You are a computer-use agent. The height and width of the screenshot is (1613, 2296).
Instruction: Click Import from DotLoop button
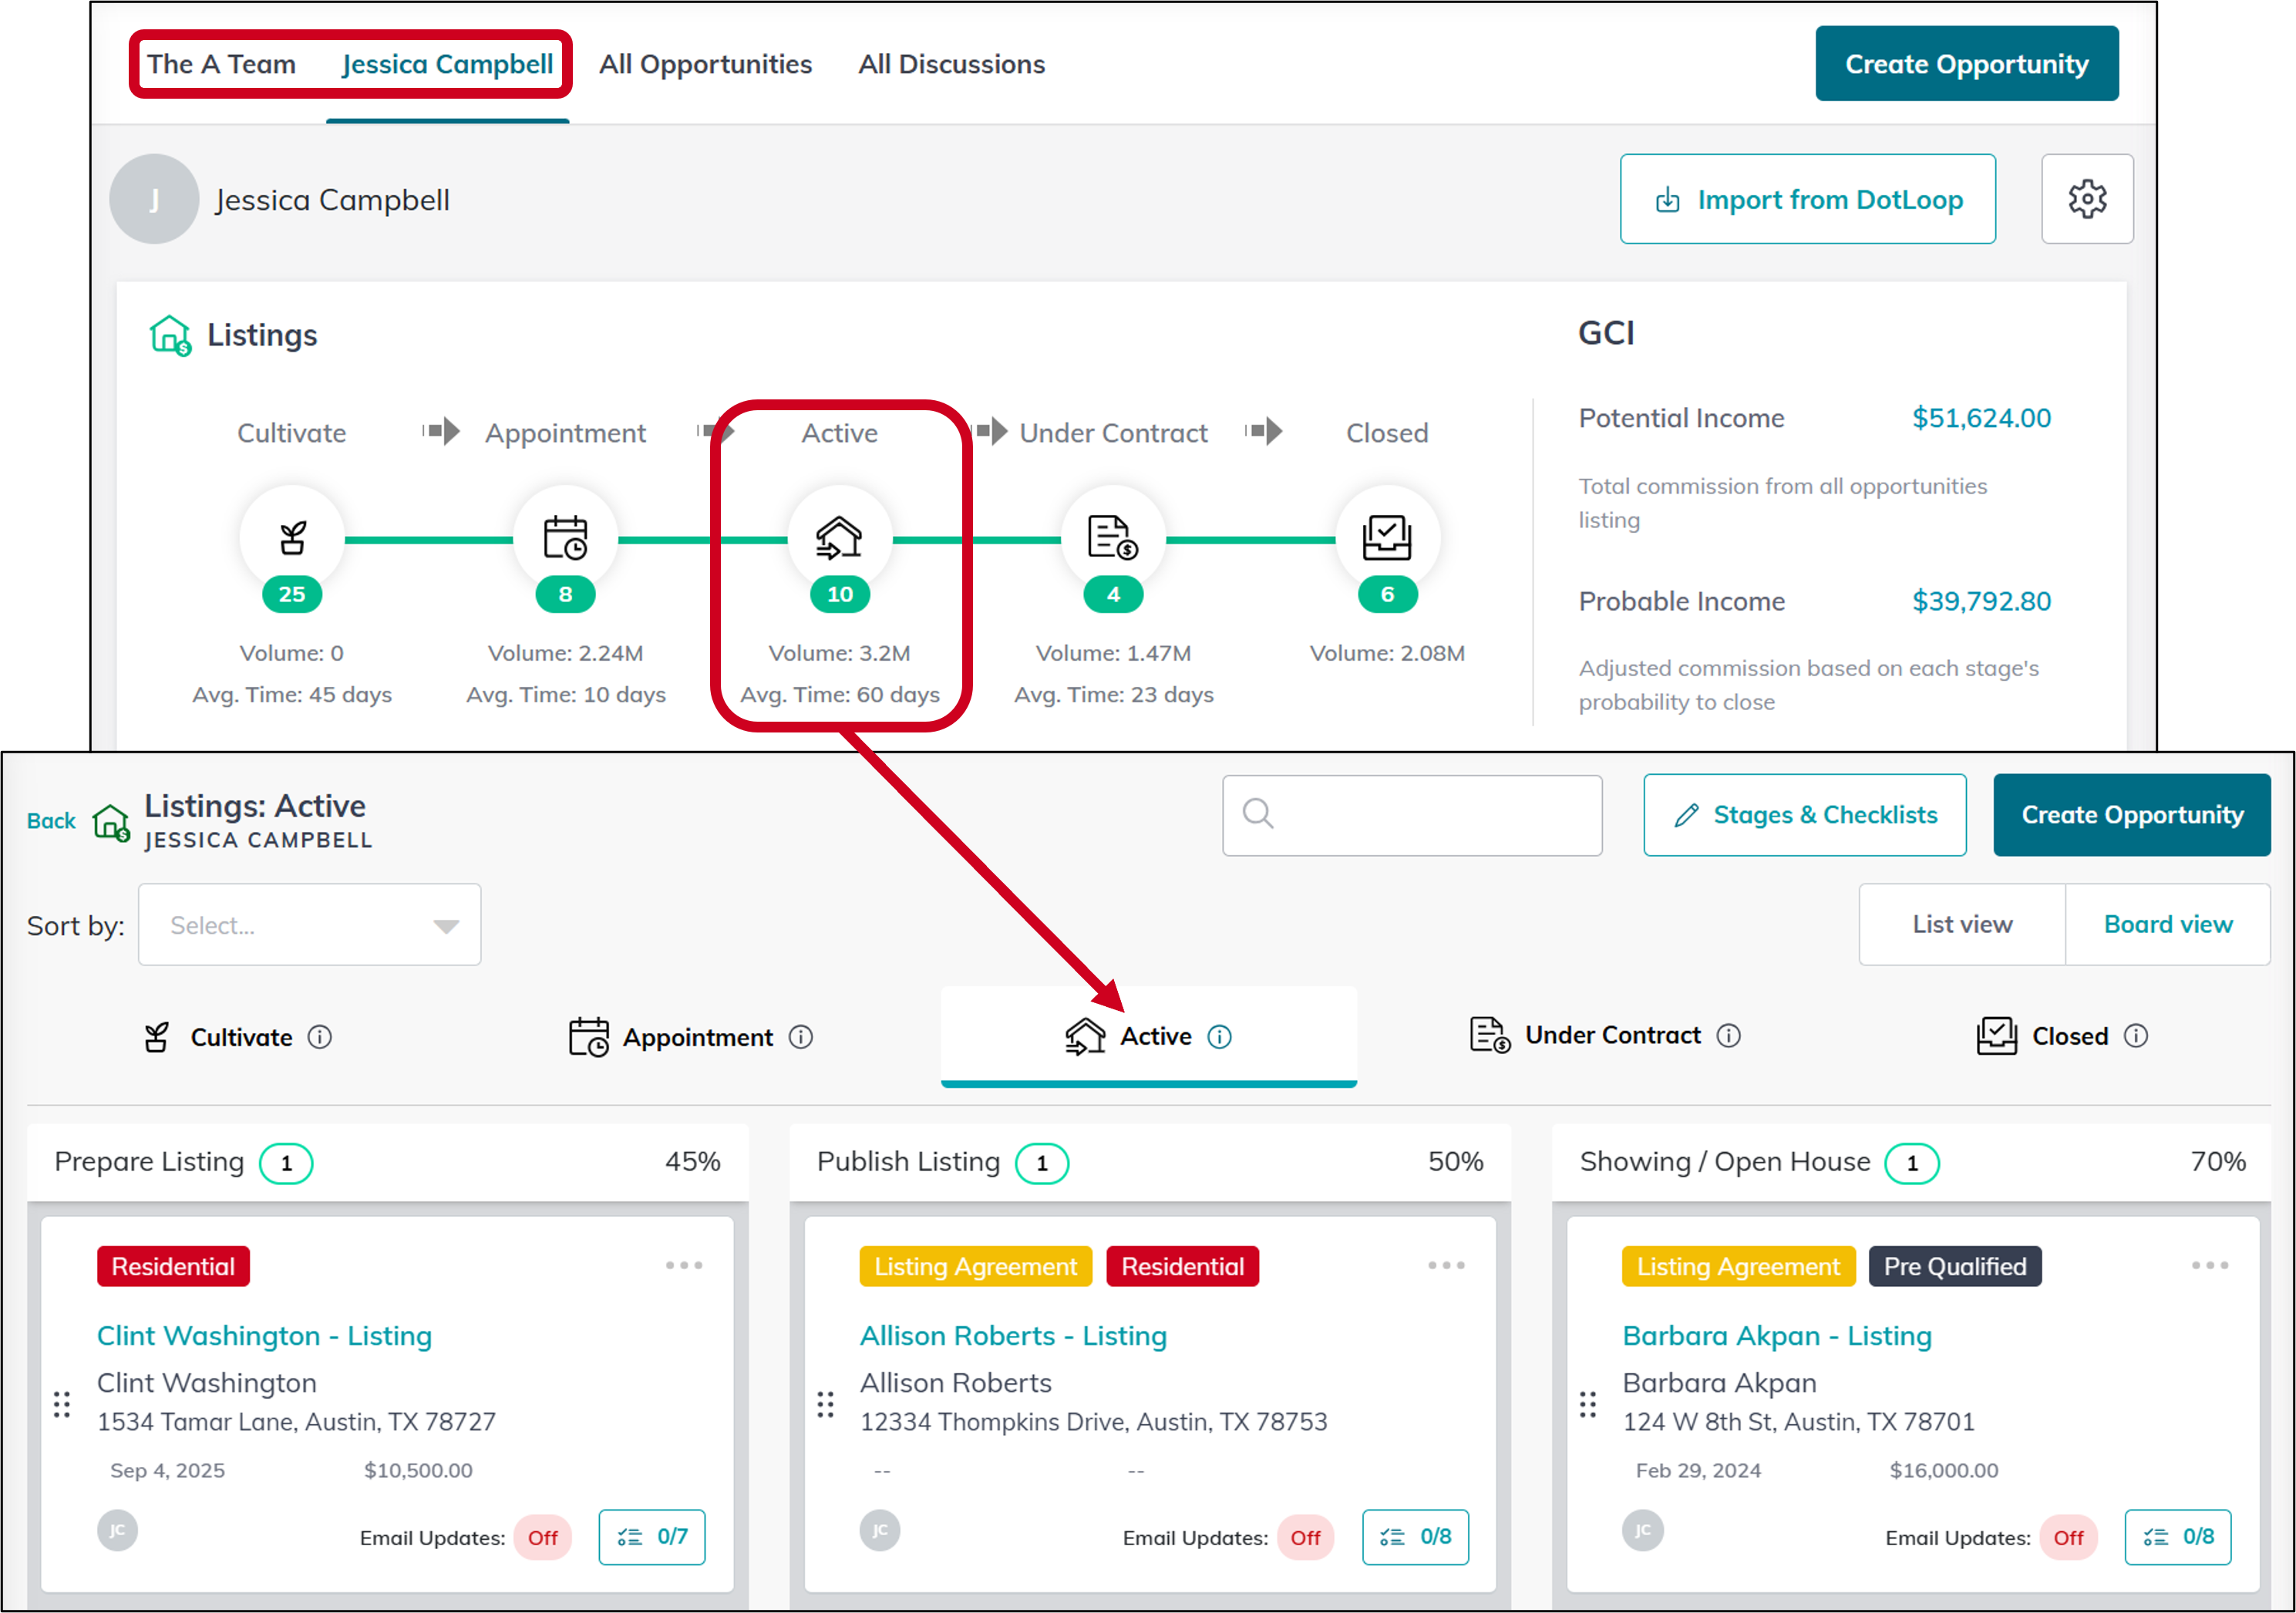click(1807, 199)
